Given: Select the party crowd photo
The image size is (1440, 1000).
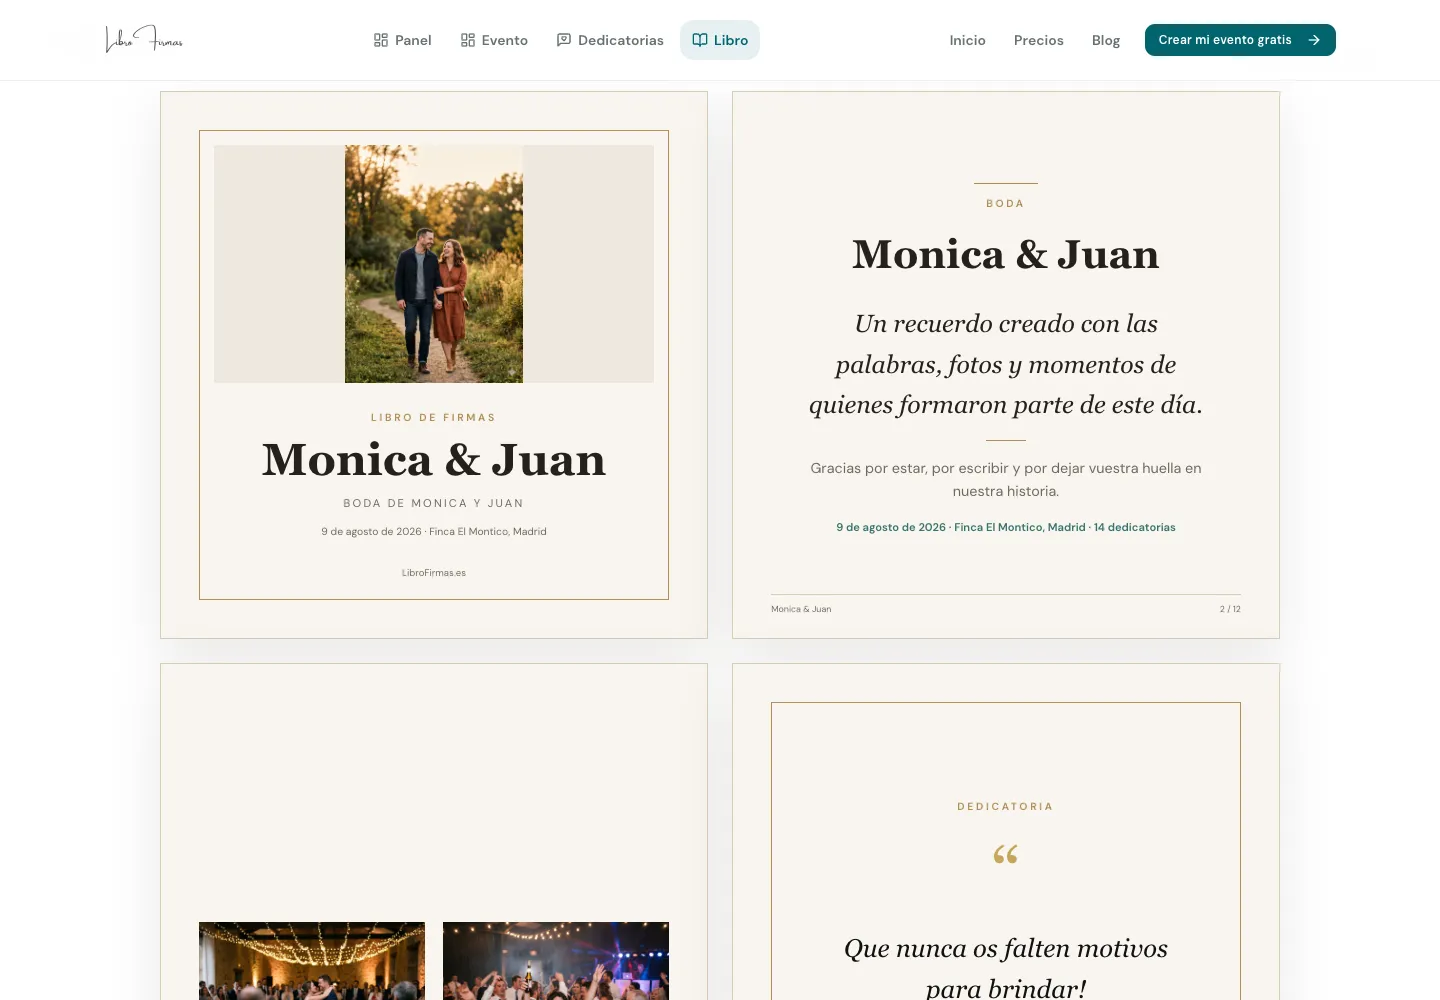Looking at the screenshot, I should (x=556, y=961).
